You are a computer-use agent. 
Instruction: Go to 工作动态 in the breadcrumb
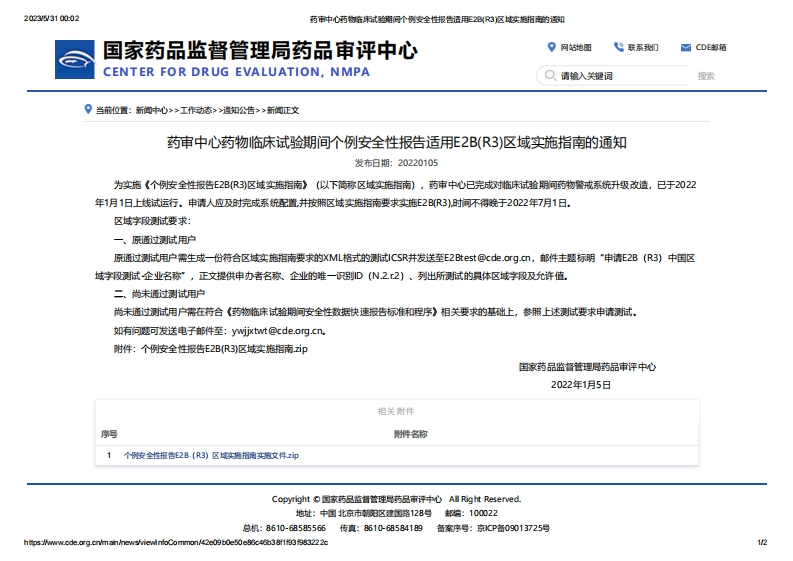(196, 110)
